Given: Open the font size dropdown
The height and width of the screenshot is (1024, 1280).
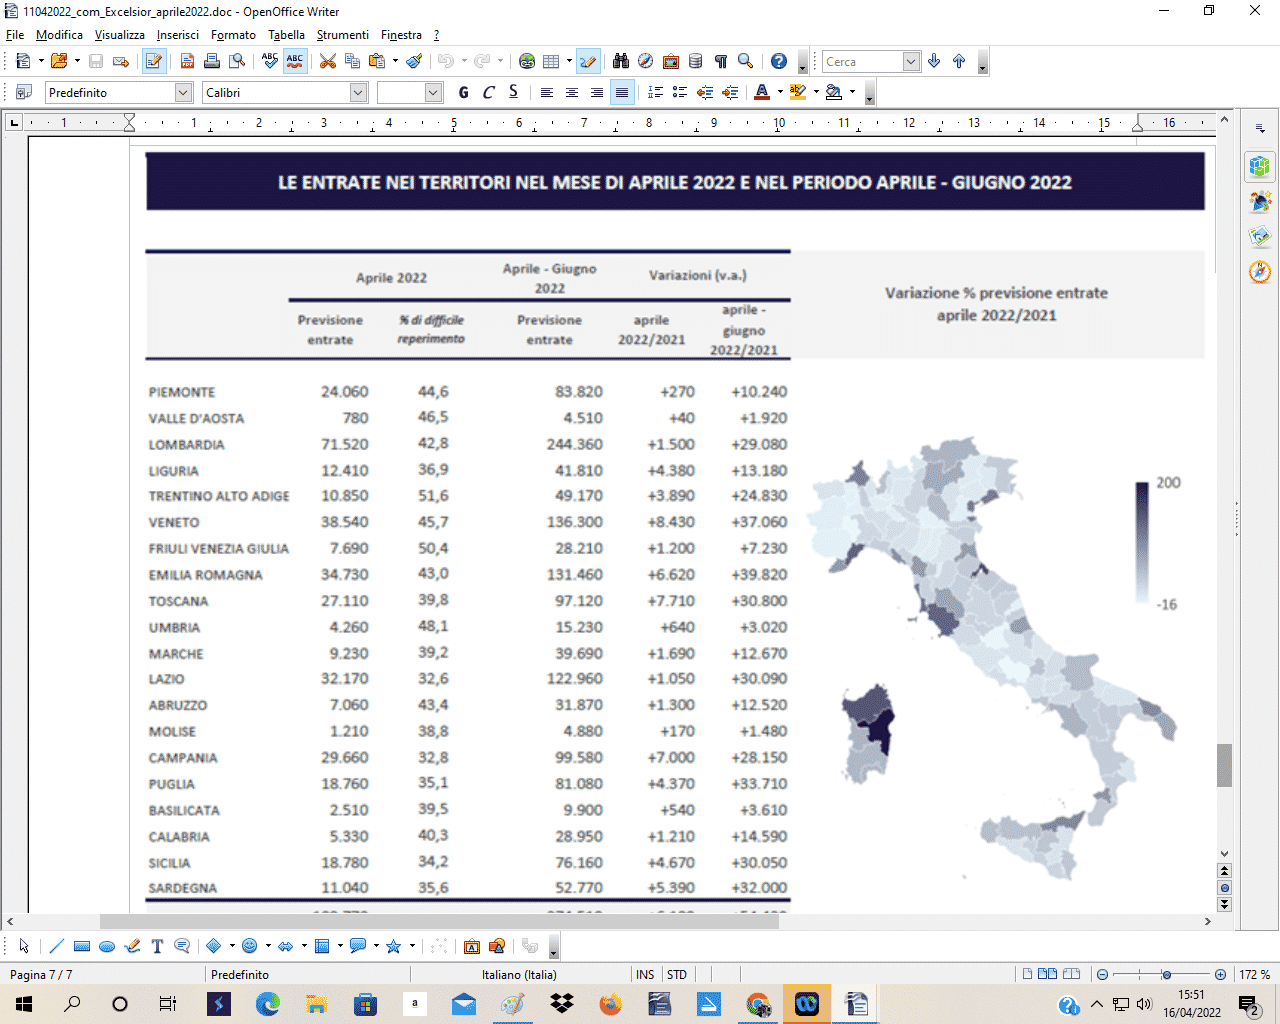Looking at the screenshot, I should click(x=433, y=92).
